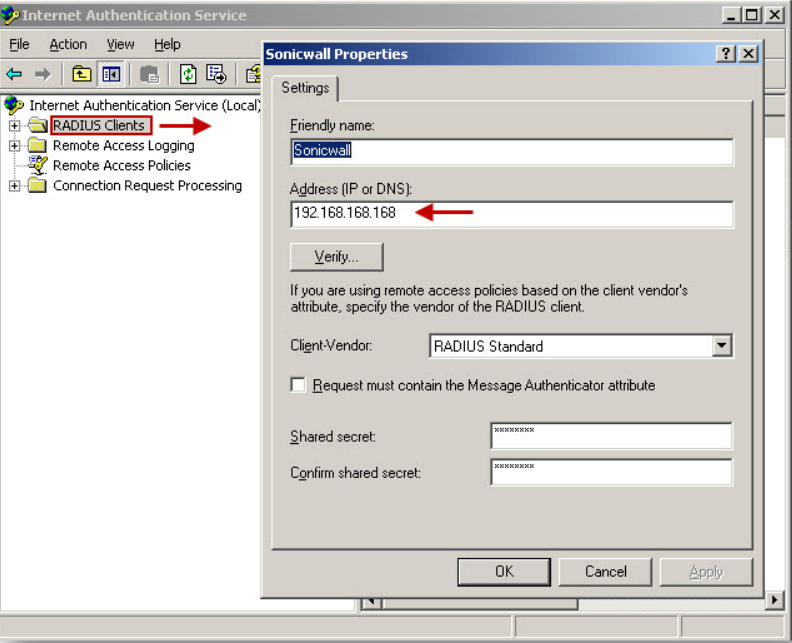
Task: Click the Cancel button
Action: [x=606, y=572]
